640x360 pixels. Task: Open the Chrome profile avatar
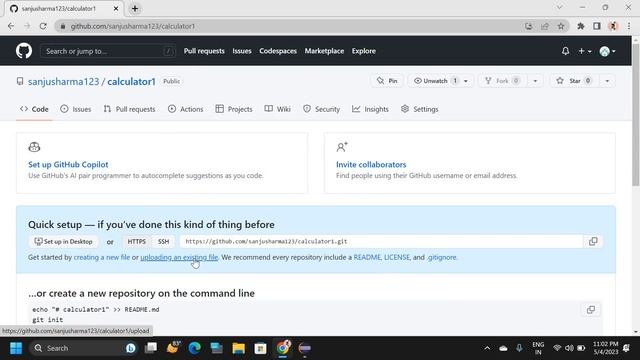613,26
